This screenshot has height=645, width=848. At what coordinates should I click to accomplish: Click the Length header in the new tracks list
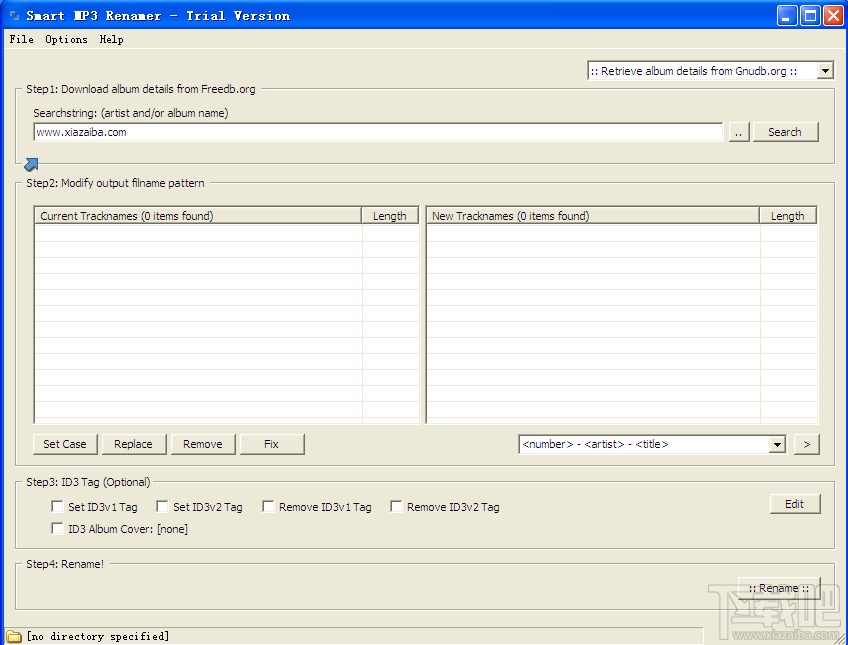[788, 216]
